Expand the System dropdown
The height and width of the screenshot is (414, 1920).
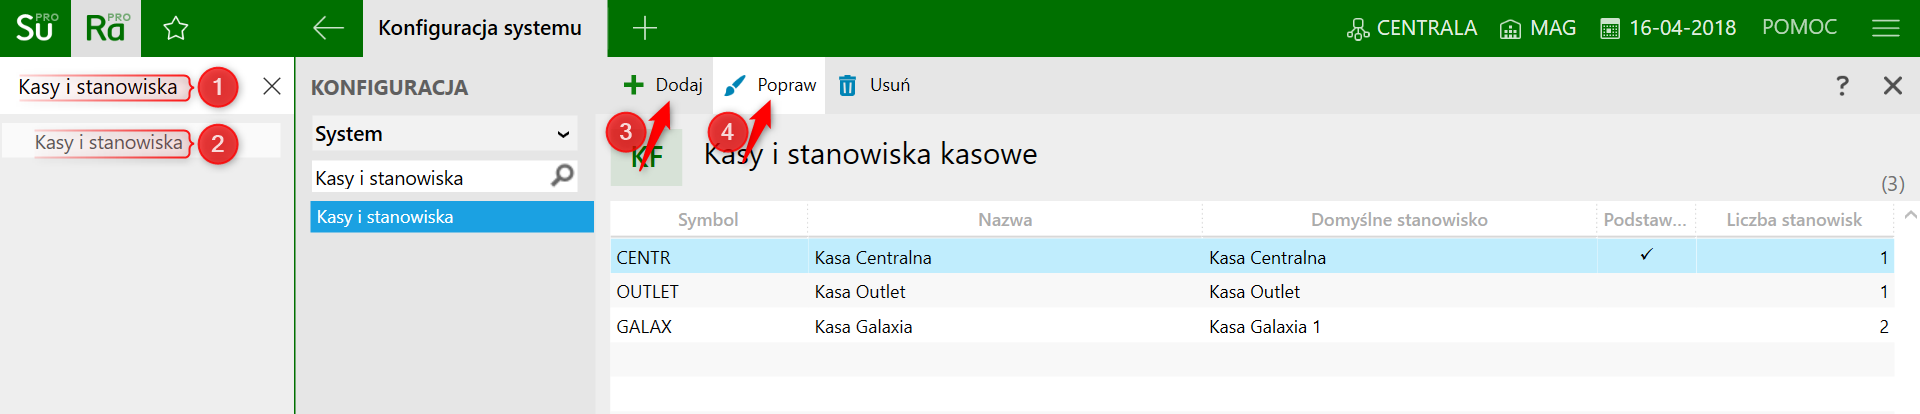[444, 134]
